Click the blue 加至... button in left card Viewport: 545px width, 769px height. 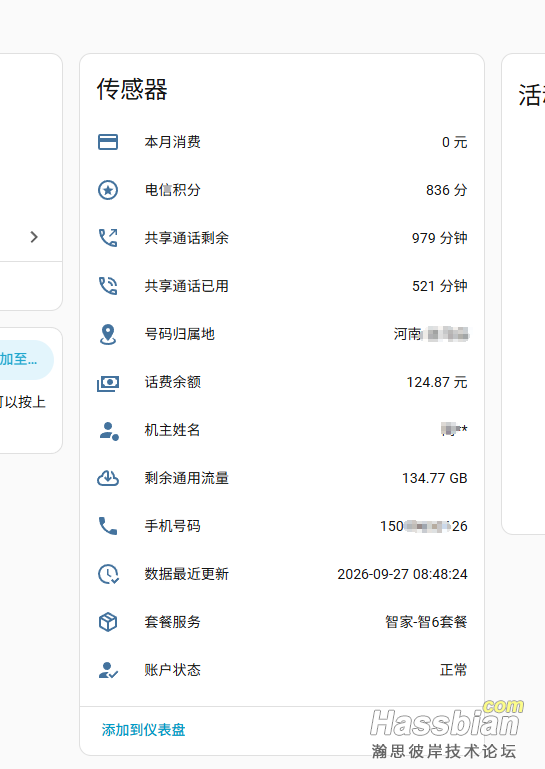pyautogui.click(x=26, y=359)
